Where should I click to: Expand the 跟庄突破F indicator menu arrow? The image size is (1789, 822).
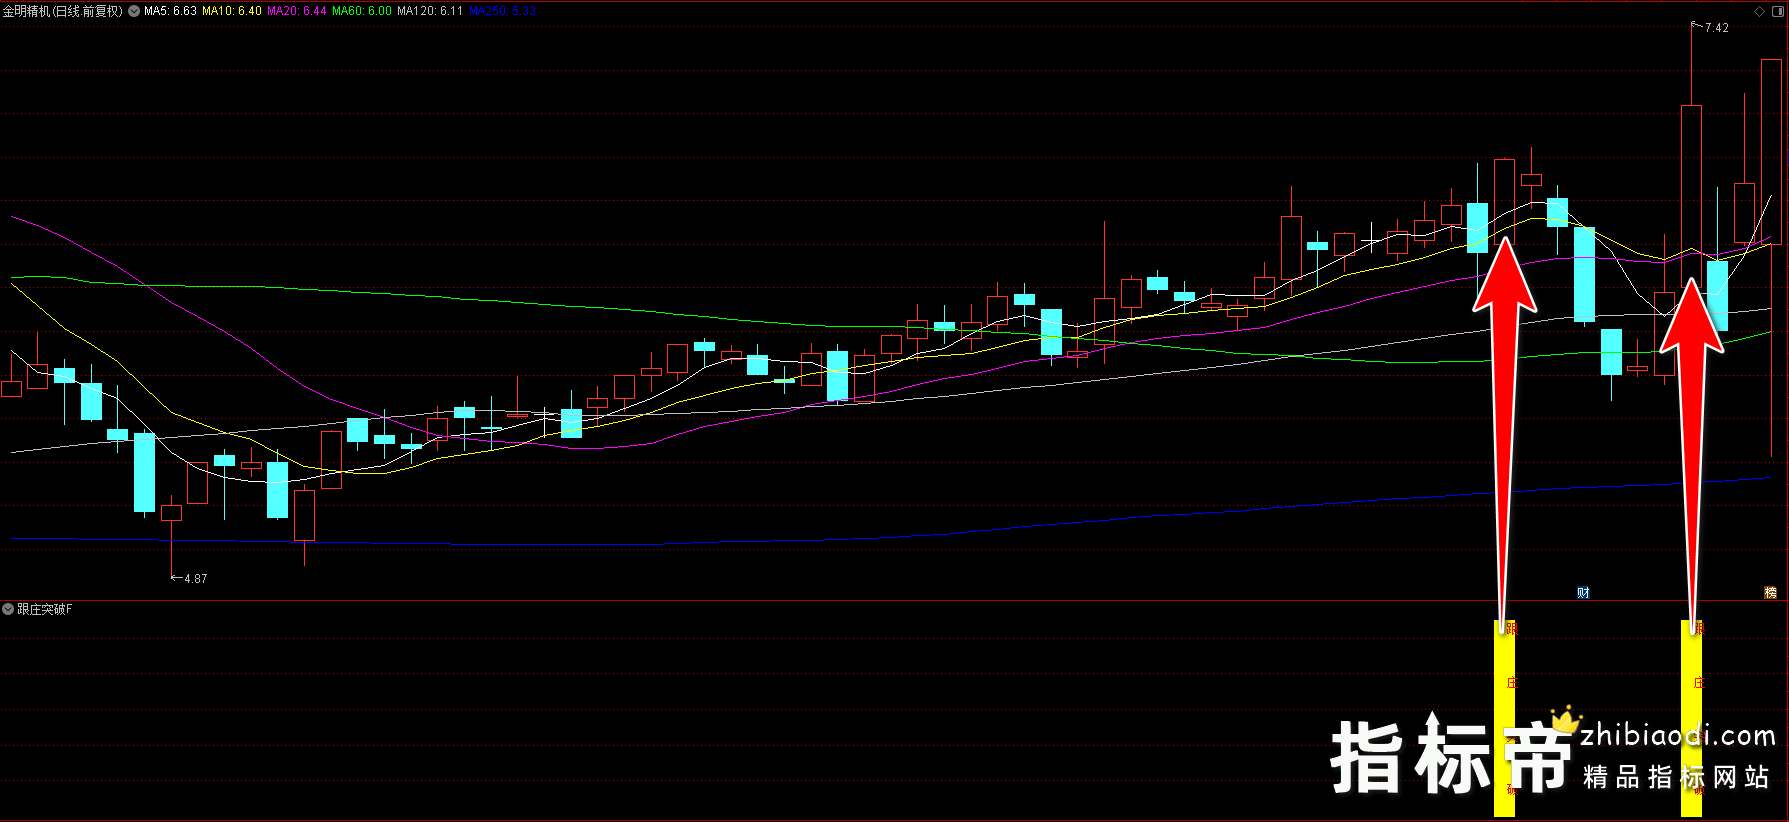[x=8, y=609]
